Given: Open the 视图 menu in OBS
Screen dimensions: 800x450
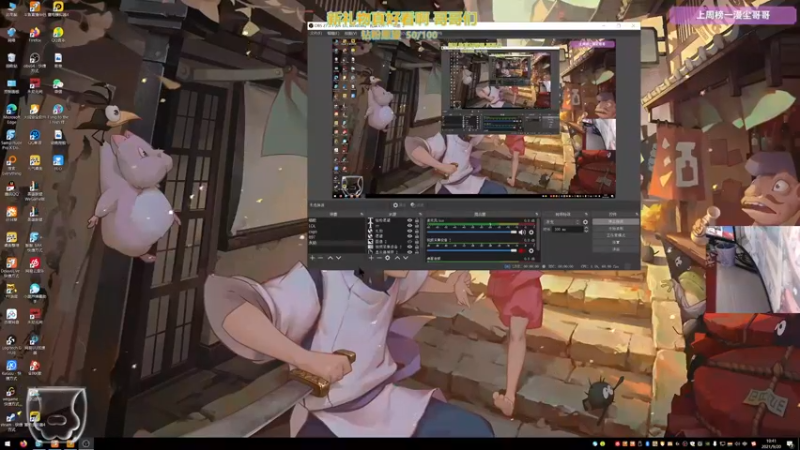Looking at the screenshot, I should tap(350, 33).
